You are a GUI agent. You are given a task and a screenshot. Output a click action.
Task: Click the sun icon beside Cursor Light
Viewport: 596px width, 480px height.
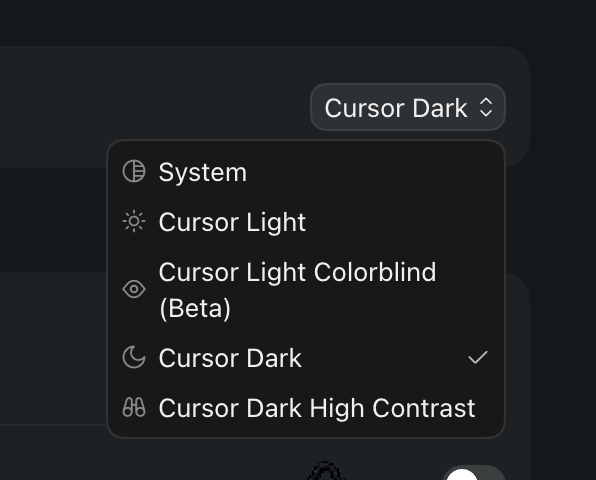pos(134,221)
